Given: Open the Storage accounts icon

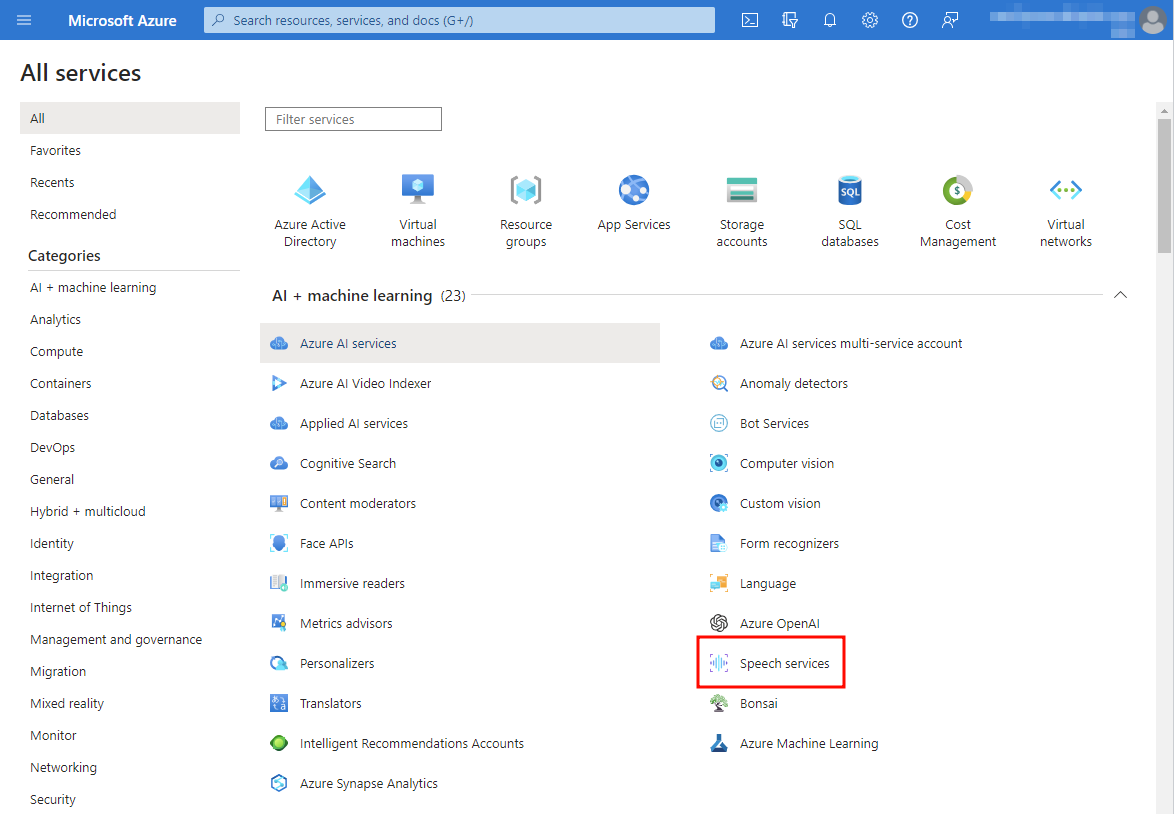Looking at the screenshot, I should [742, 189].
